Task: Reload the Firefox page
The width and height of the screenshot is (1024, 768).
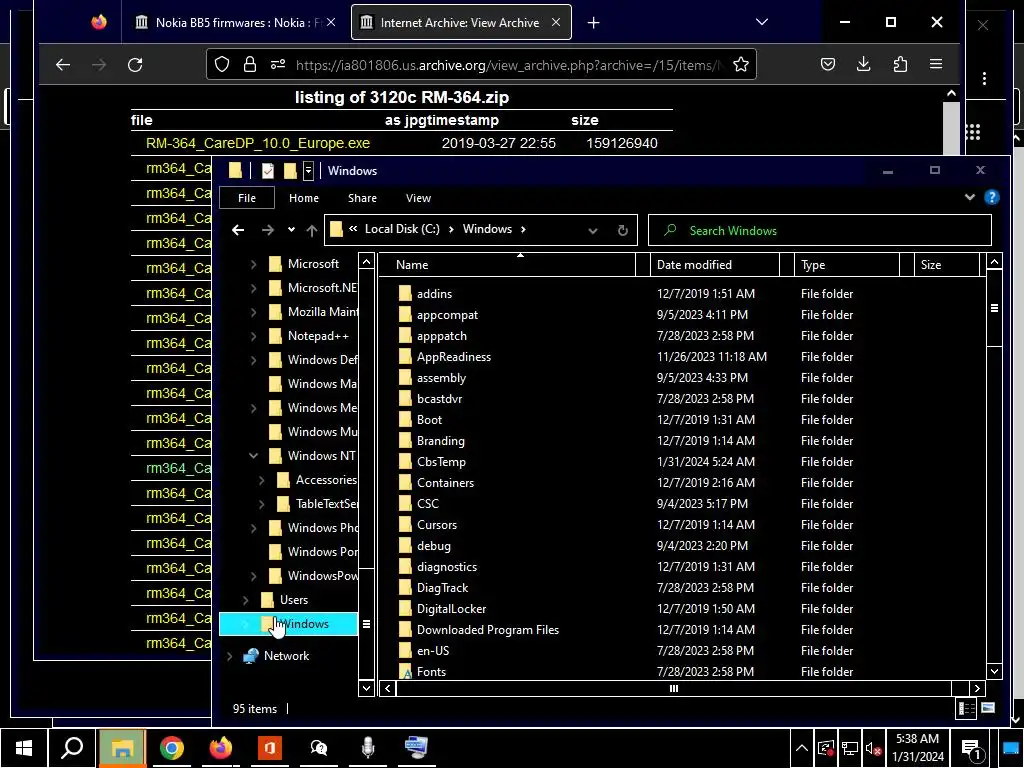Action: [135, 65]
